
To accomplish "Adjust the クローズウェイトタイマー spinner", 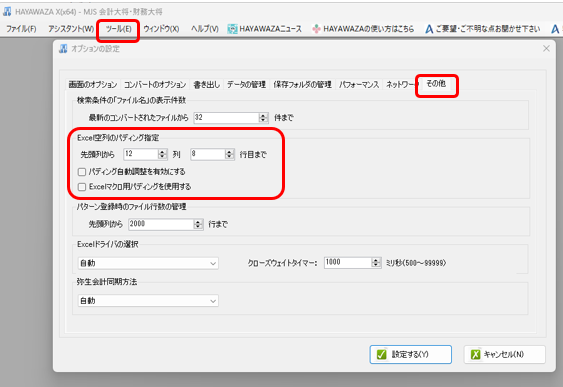I will (x=376, y=262).
